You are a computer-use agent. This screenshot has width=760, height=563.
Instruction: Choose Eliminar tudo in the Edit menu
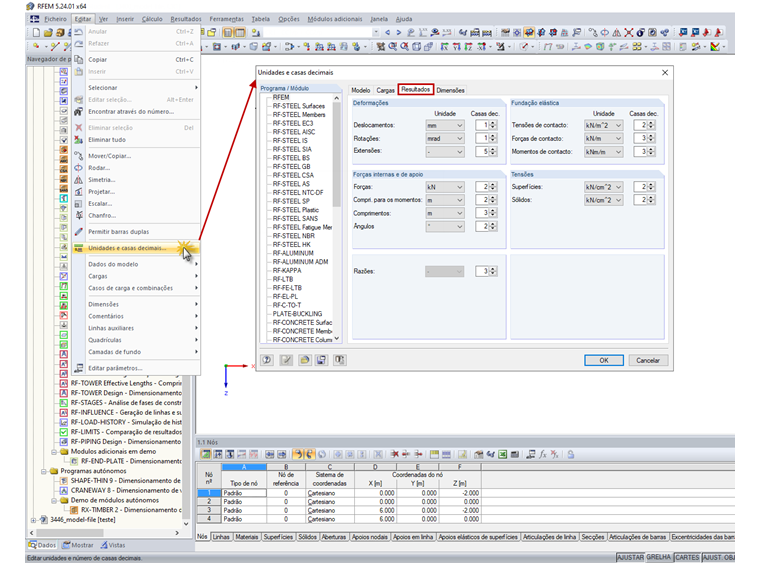(x=136, y=140)
